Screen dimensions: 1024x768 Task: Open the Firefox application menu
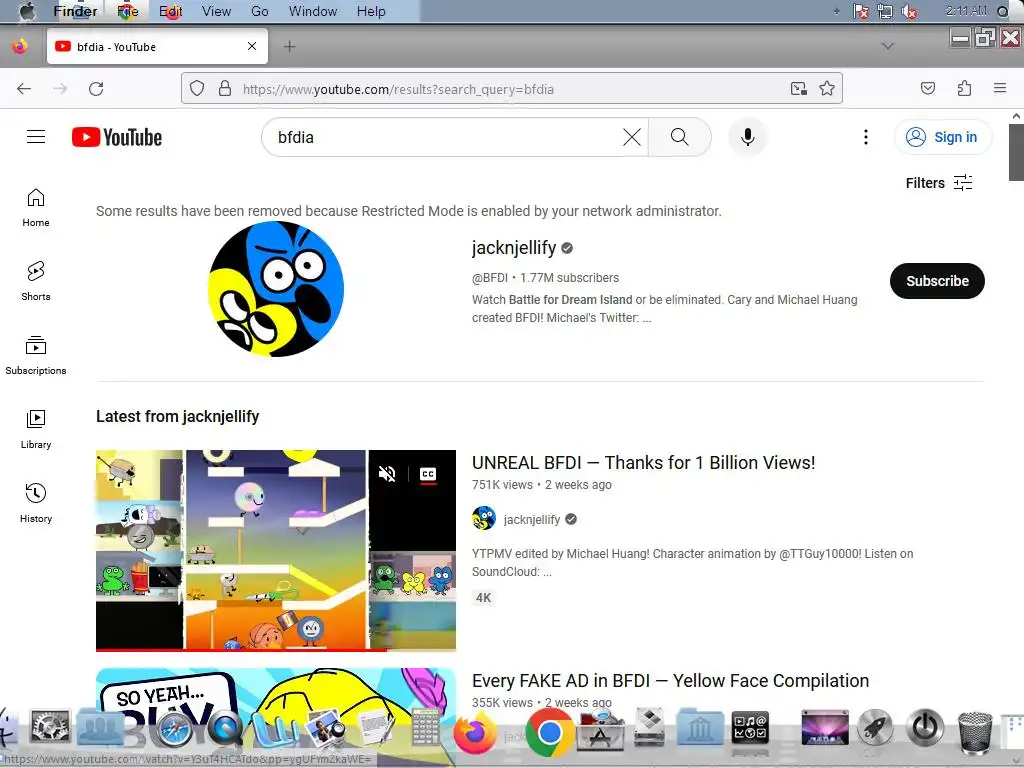point(1000,88)
